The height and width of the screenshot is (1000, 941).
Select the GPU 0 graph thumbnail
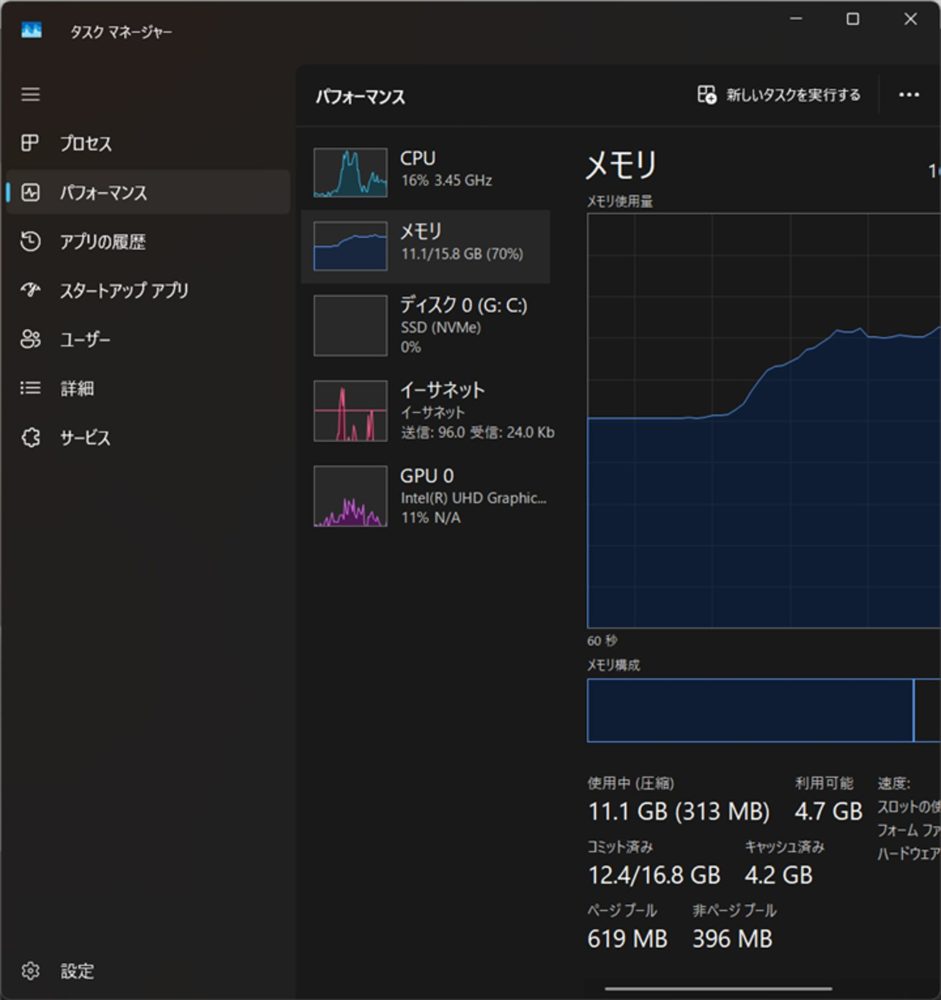(350, 496)
